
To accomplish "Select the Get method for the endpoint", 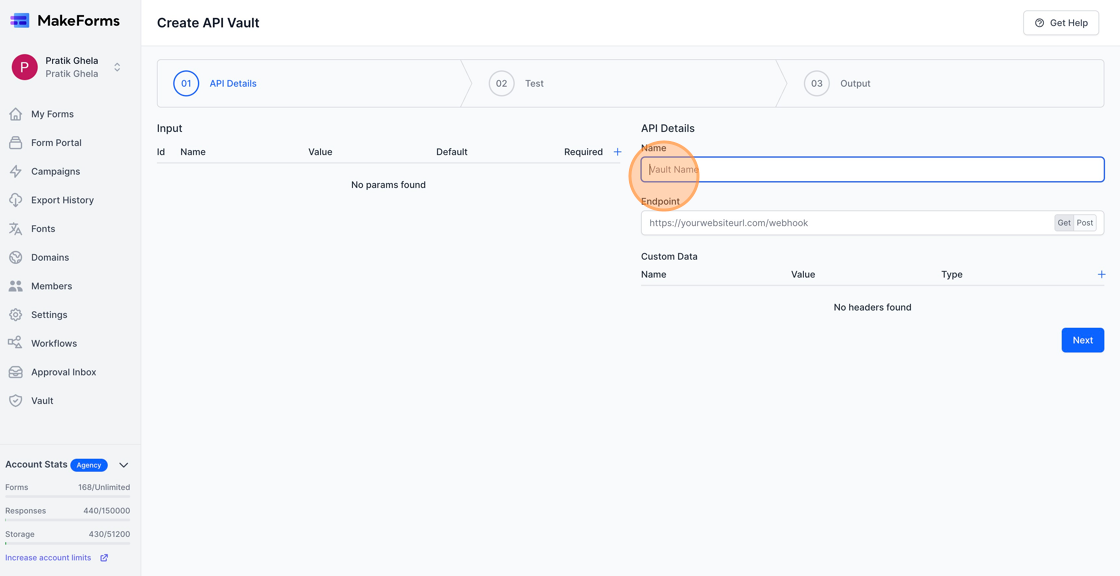I will point(1064,222).
